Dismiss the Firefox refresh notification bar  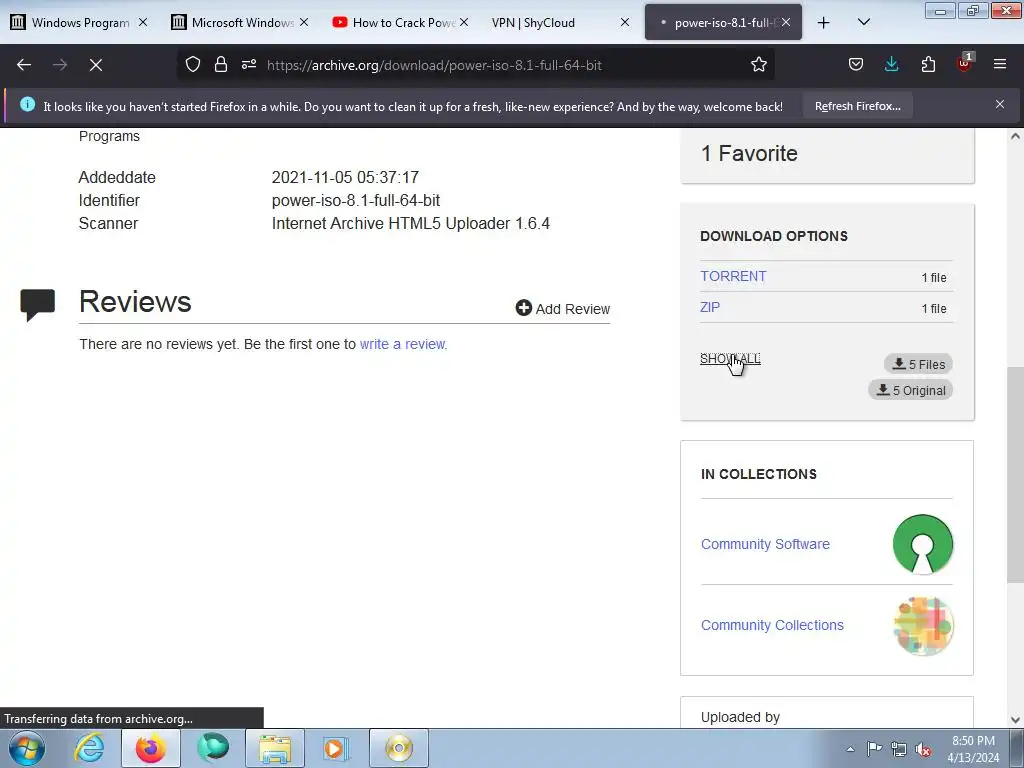[x=999, y=104]
